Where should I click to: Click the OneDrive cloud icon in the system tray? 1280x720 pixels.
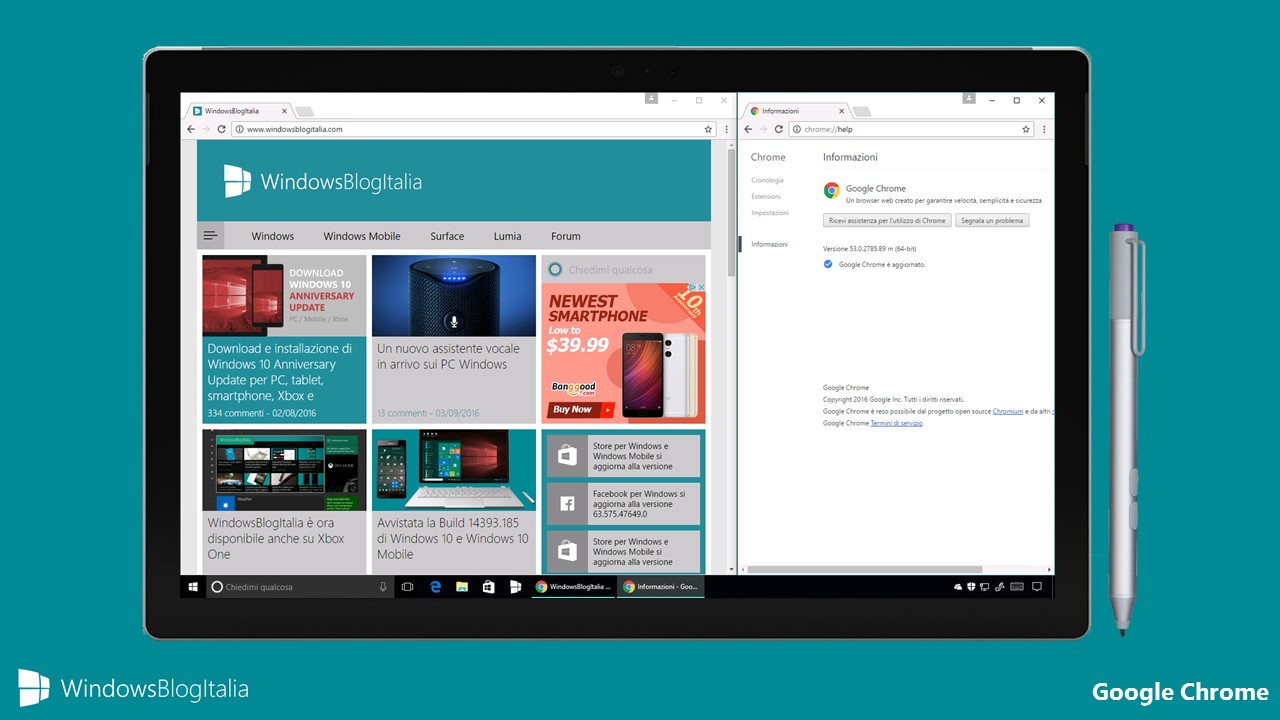click(x=958, y=587)
